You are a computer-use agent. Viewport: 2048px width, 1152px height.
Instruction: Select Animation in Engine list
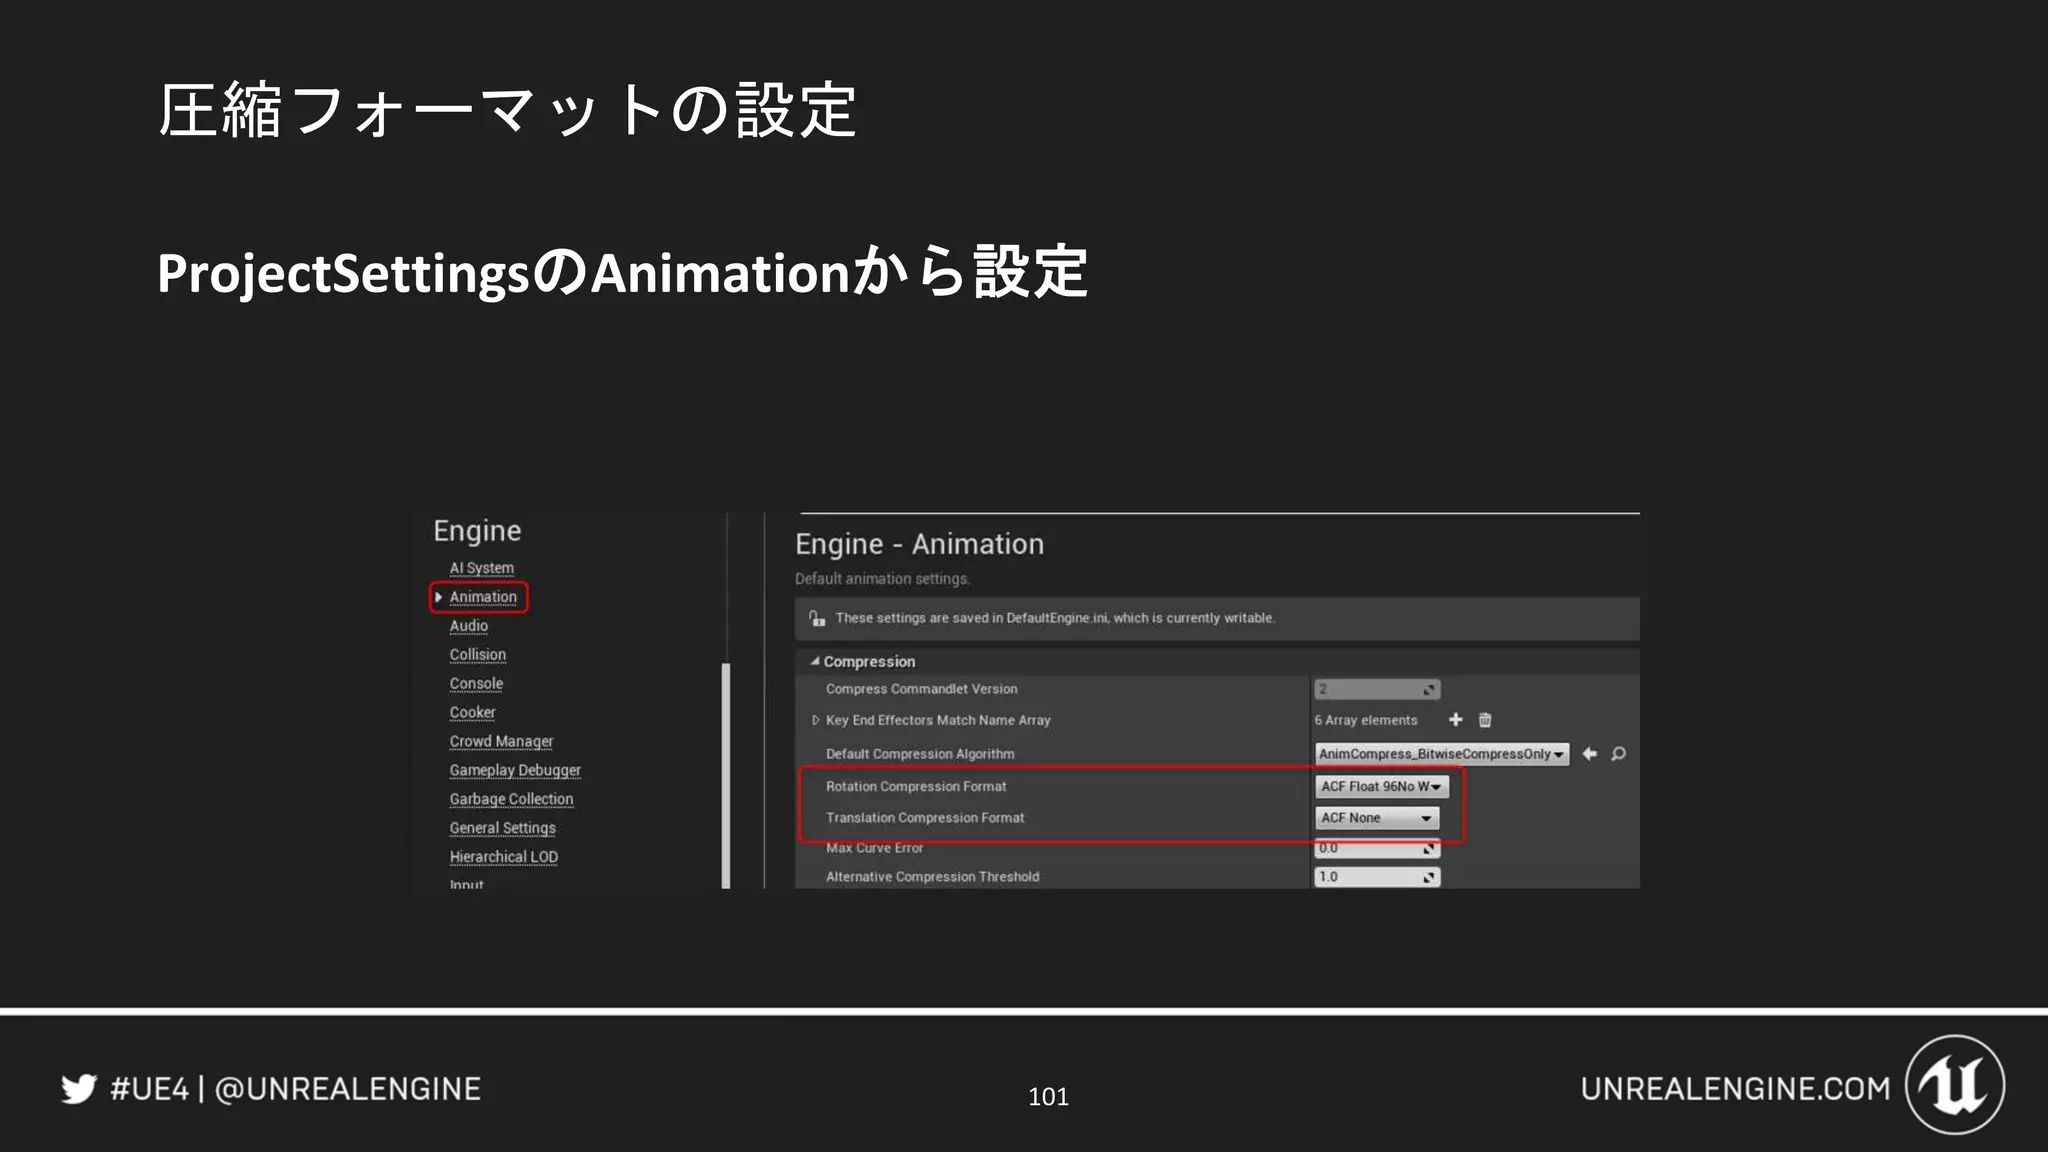(483, 597)
